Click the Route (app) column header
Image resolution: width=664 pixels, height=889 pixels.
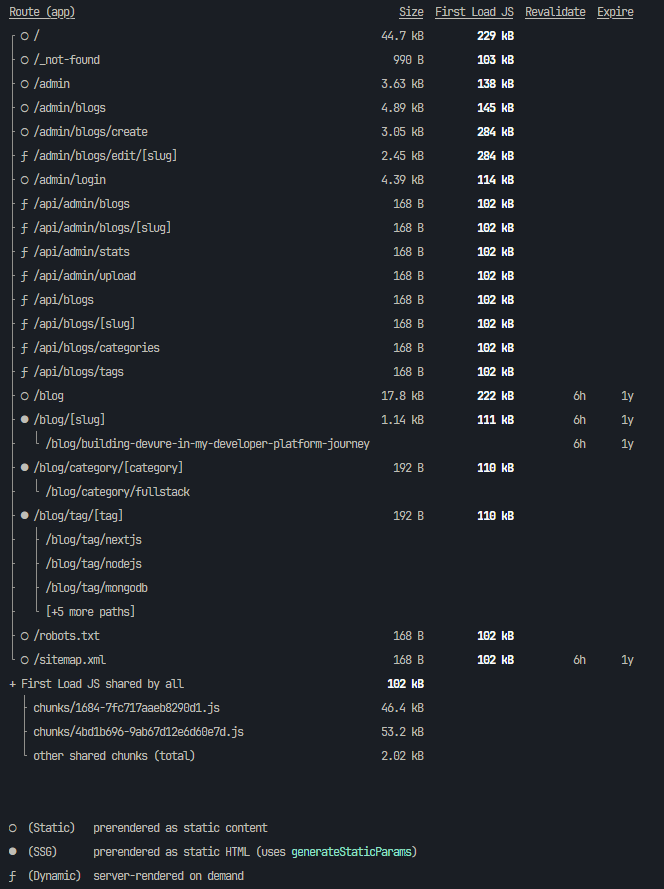tap(42, 12)
